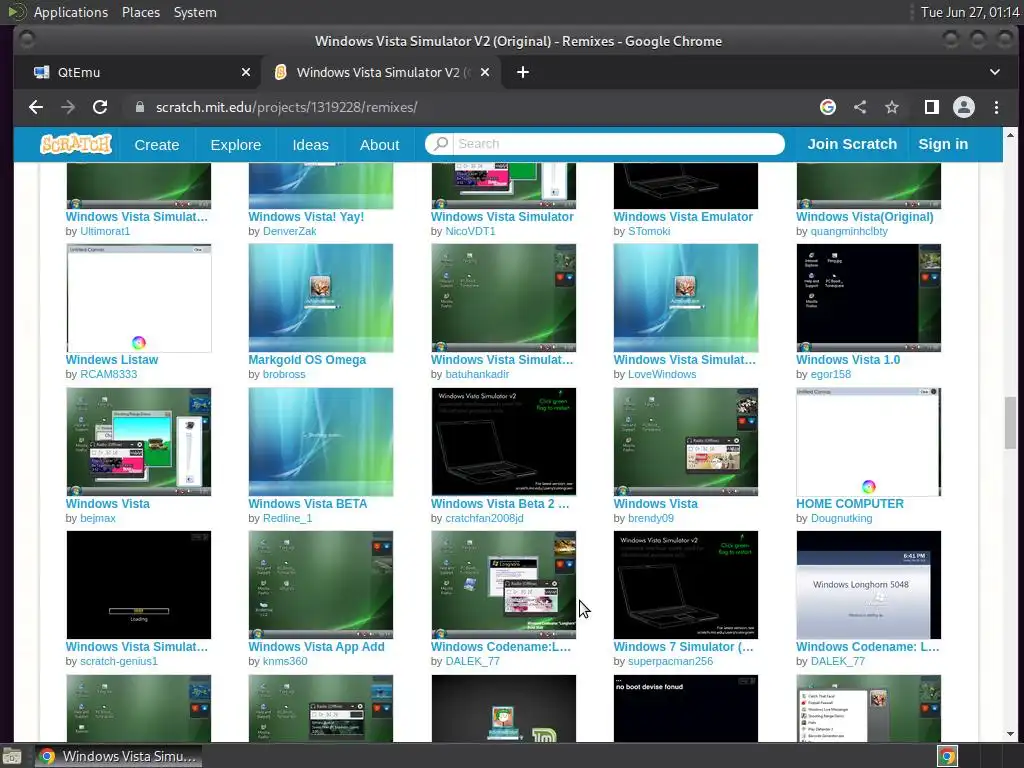Focus the Scratch search field
Screen dimensions: 1024x768
point(617,144)
